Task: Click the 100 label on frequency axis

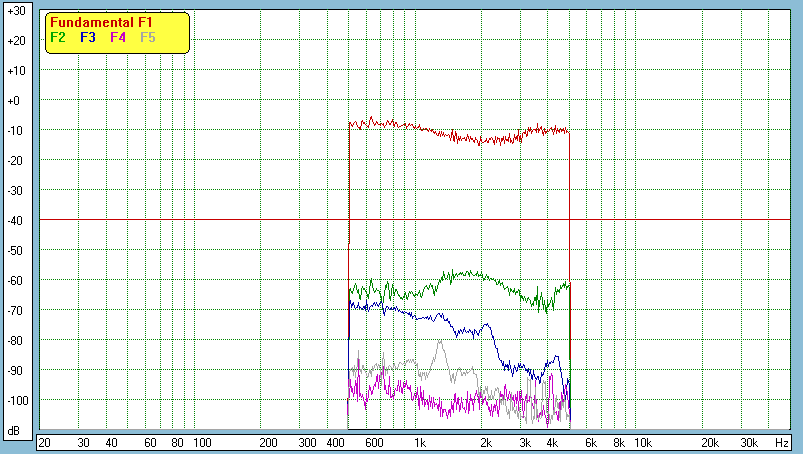Action: click(x=201, y=442)
